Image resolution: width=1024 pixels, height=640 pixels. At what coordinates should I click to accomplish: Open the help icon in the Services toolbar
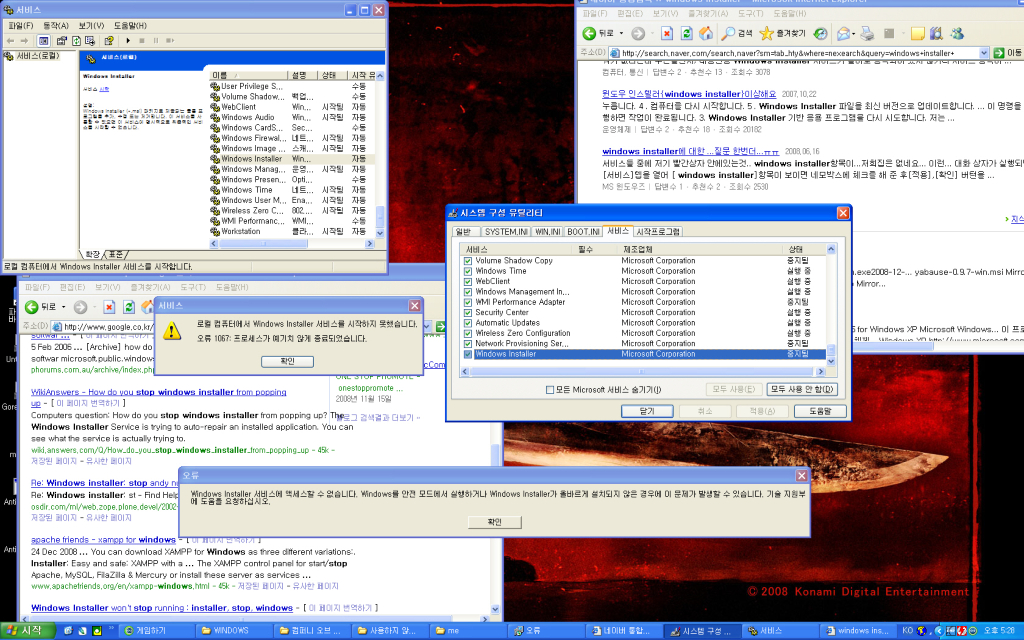pos(109,40)
